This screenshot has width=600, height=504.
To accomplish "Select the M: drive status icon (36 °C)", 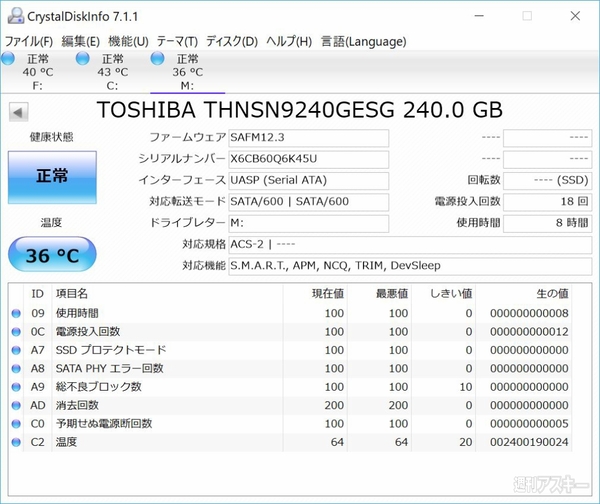I will [x=157, y=59].
